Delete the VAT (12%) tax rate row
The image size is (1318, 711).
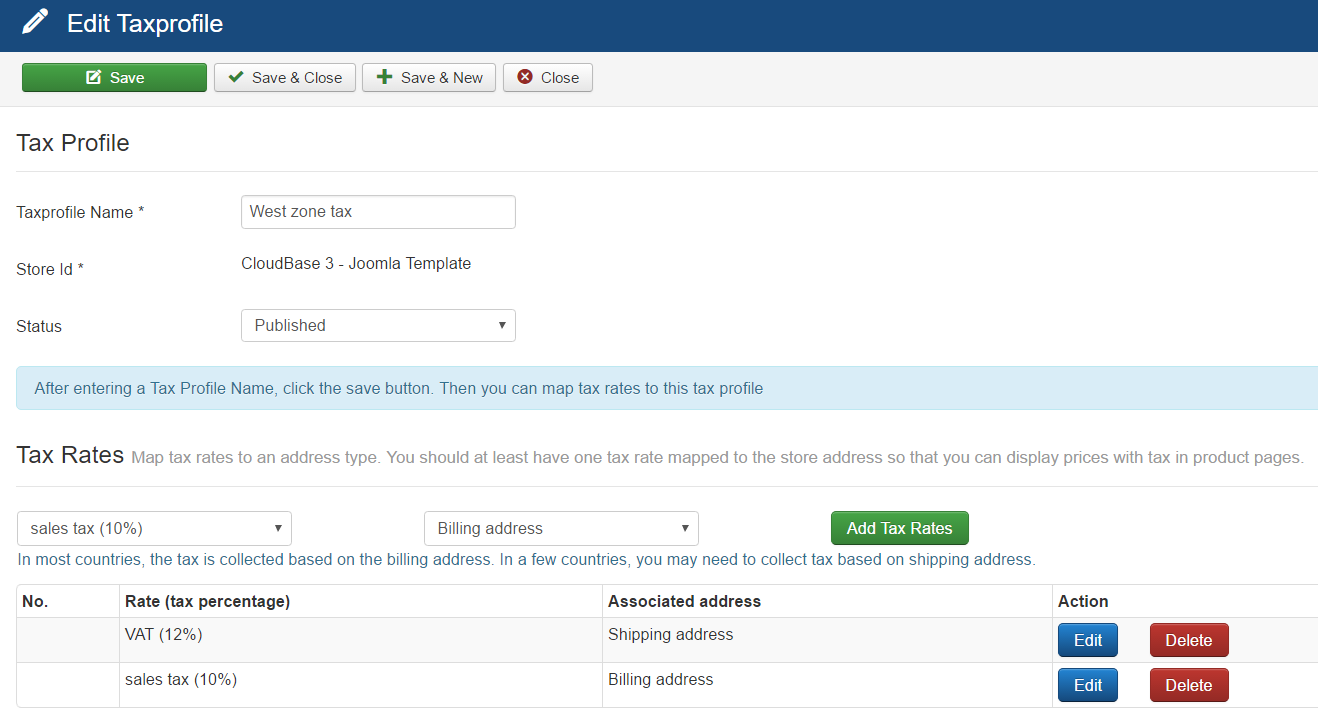[1188, 641]
